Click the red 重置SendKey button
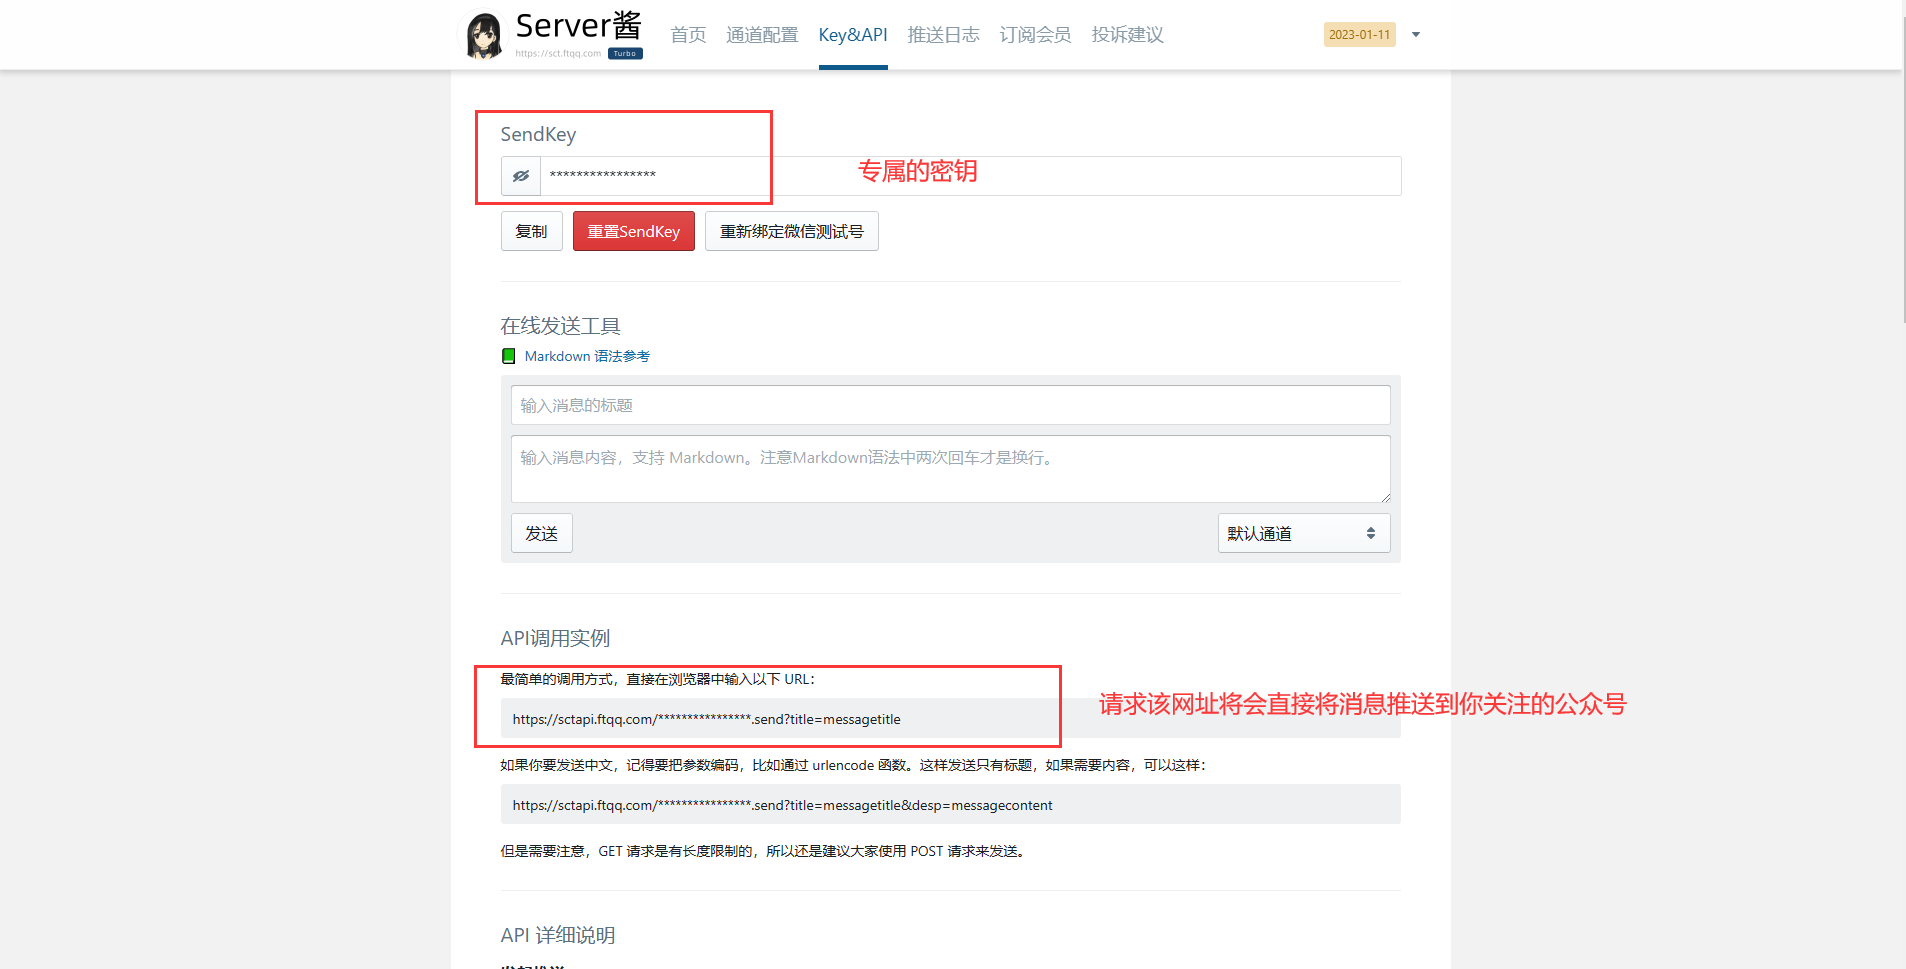 click(634, 231)
